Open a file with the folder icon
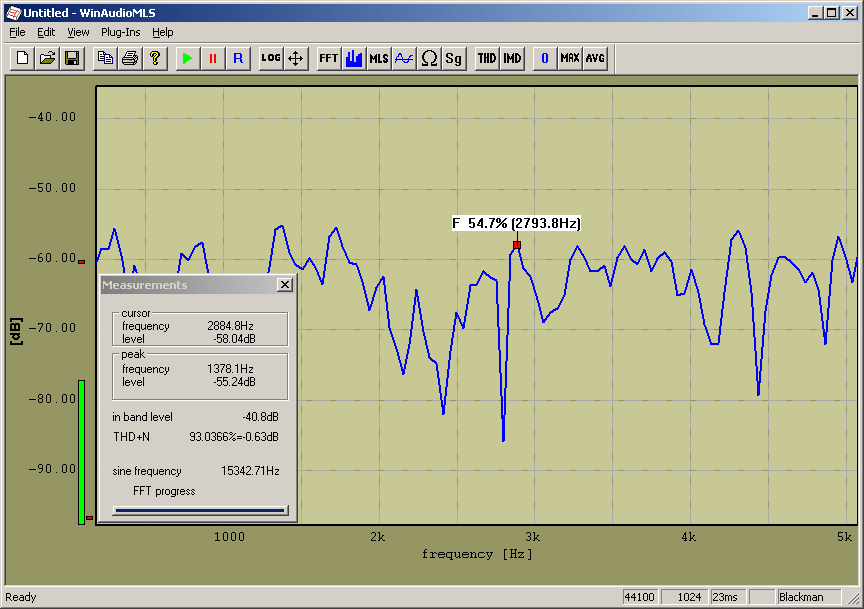This screenshot has width=864, height=609. pos(47,58)
